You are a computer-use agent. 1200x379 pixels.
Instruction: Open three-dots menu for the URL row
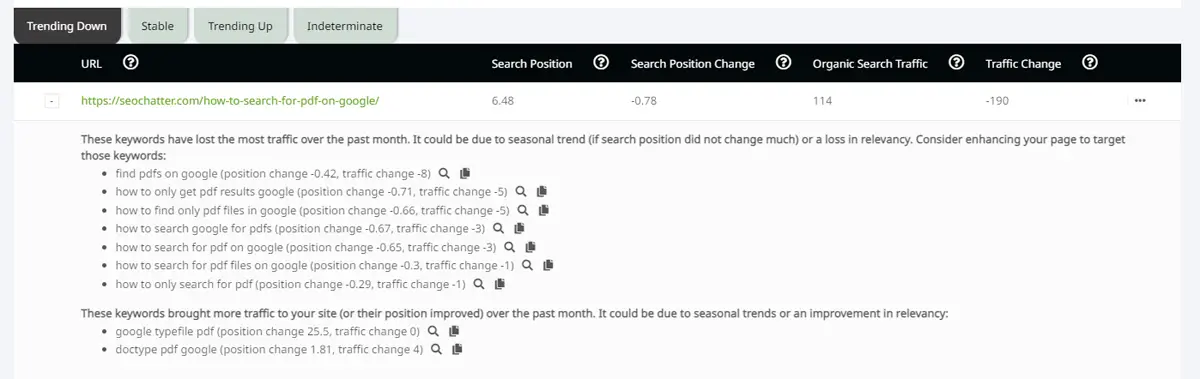pos(1140,101)
